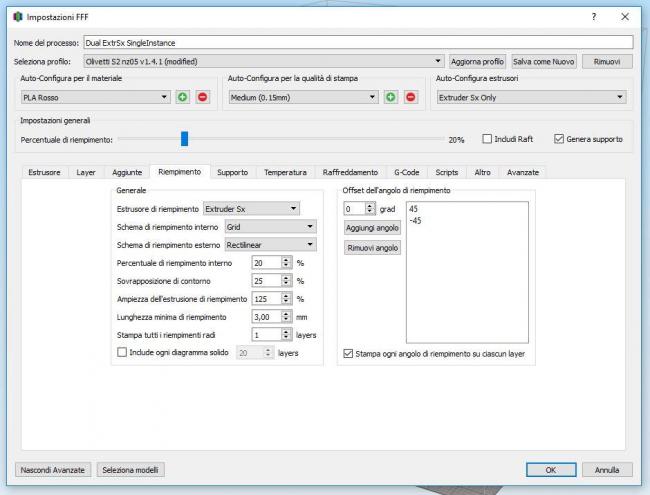Expand the Schema di riempimento interno dropdown

(x=258, y=227)
